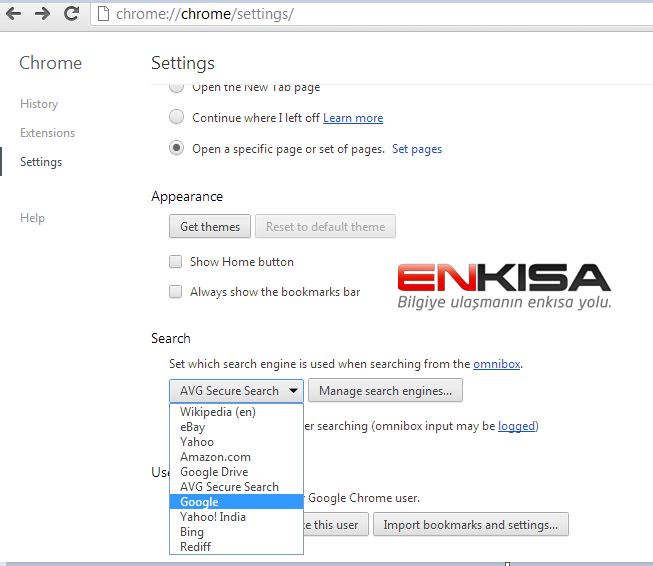
Task: Choose Bing from the search list
Action: click(x=236, y=532)
